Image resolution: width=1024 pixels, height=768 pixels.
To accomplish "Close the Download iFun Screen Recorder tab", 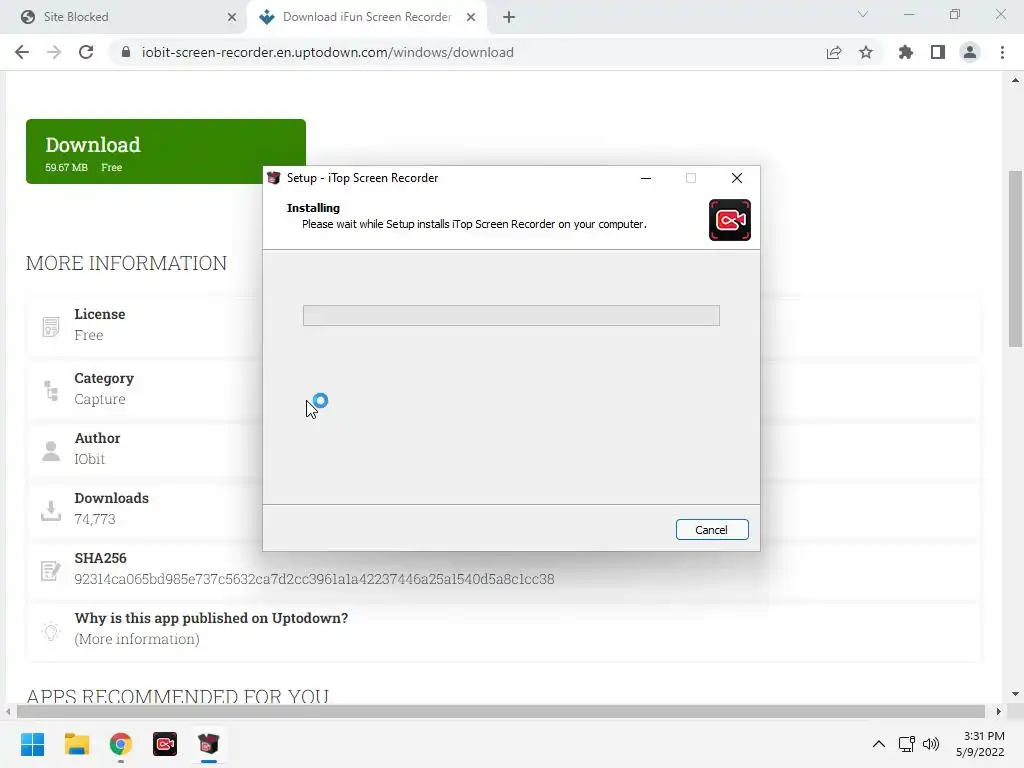I will pos(471,17).
